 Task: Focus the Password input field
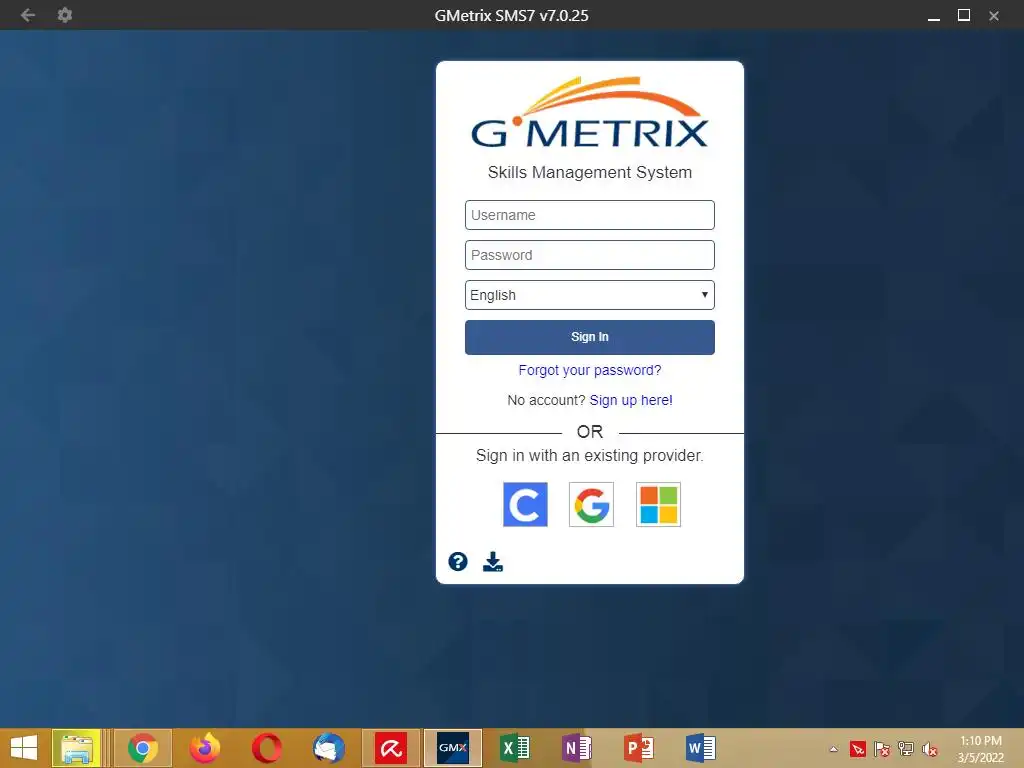click(x=590, y=255)
